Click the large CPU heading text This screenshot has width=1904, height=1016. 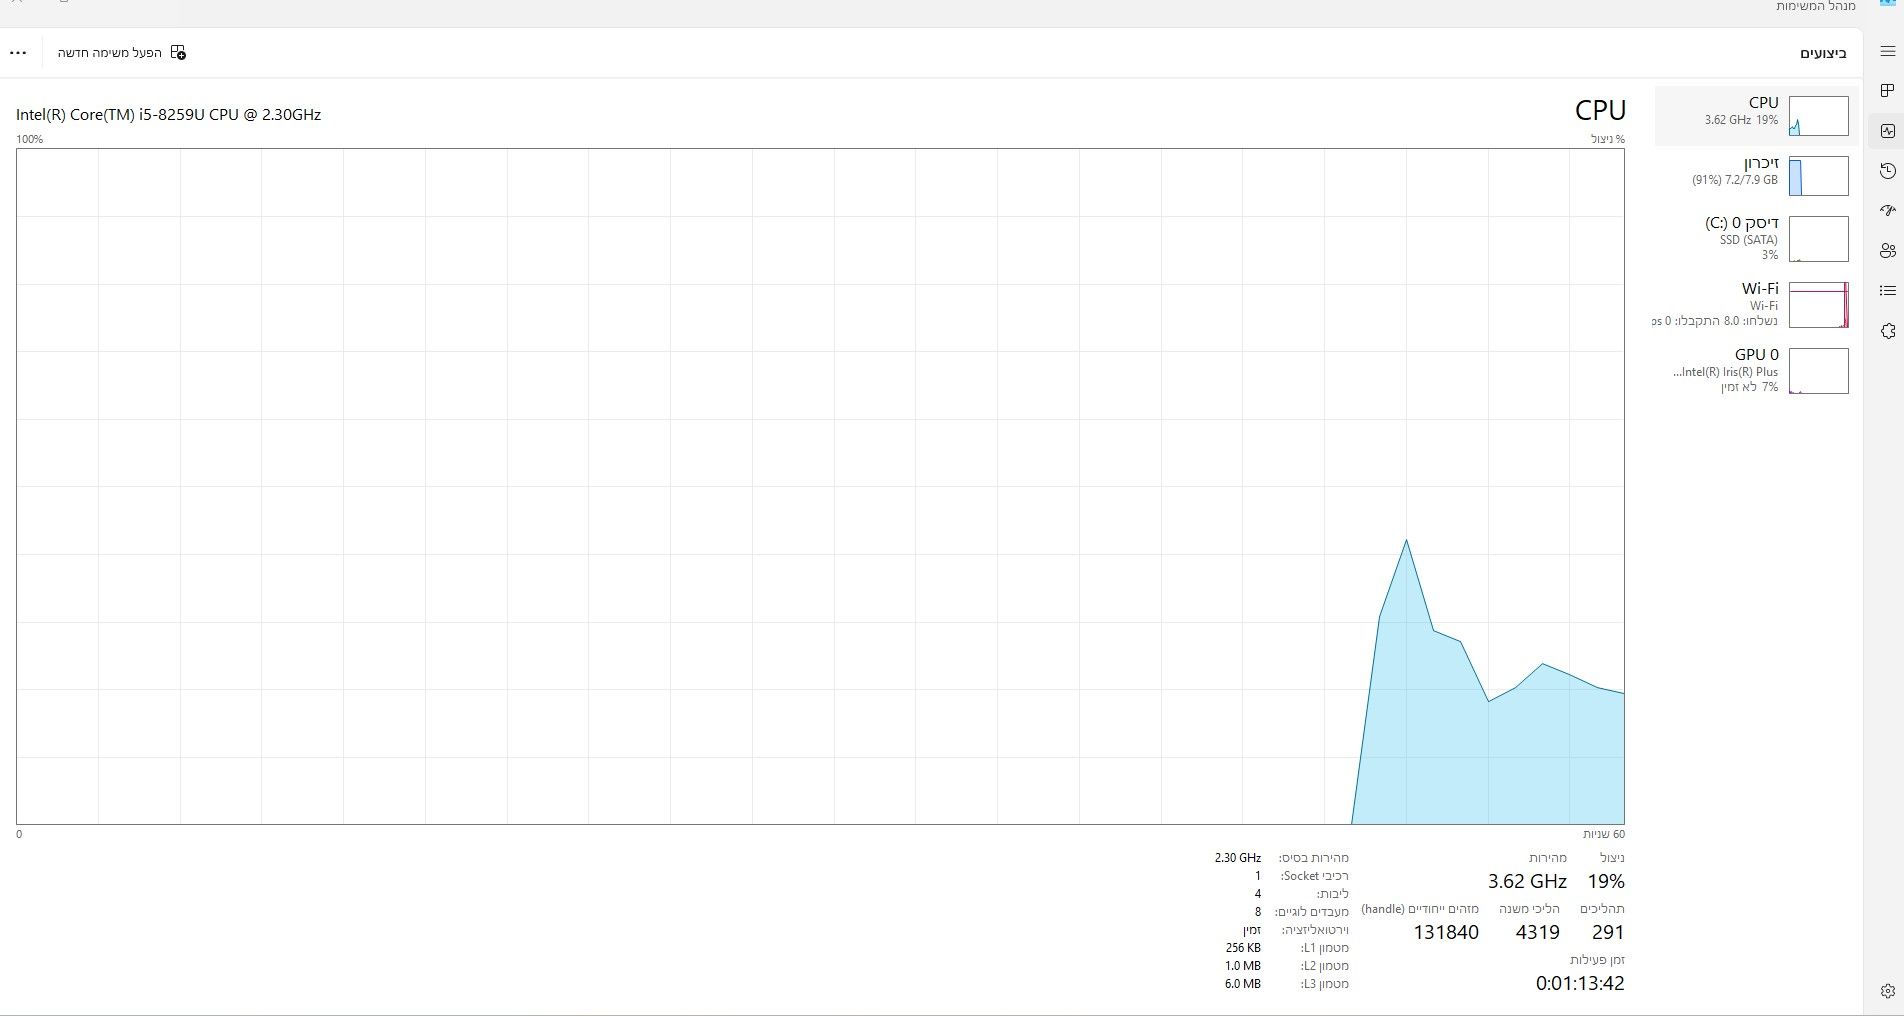click(1600, 110)
